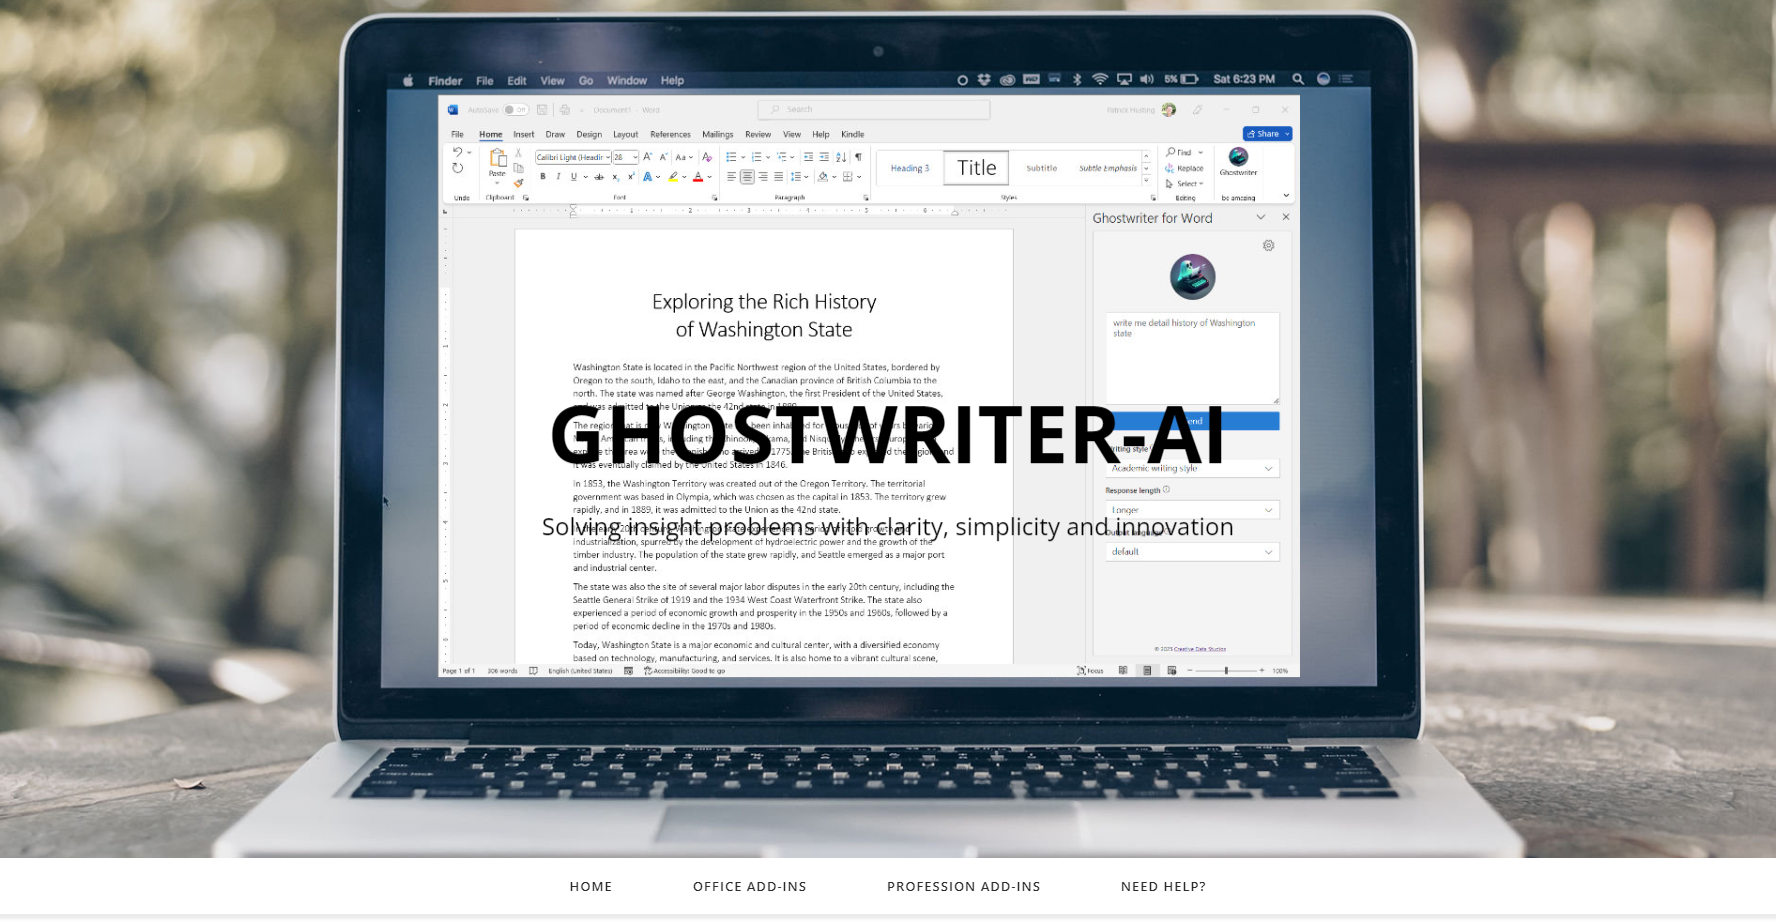This screenshot has width=1776, height=922.
Task: Apply the Heading 3 style
Action: [x=910, y=168]
